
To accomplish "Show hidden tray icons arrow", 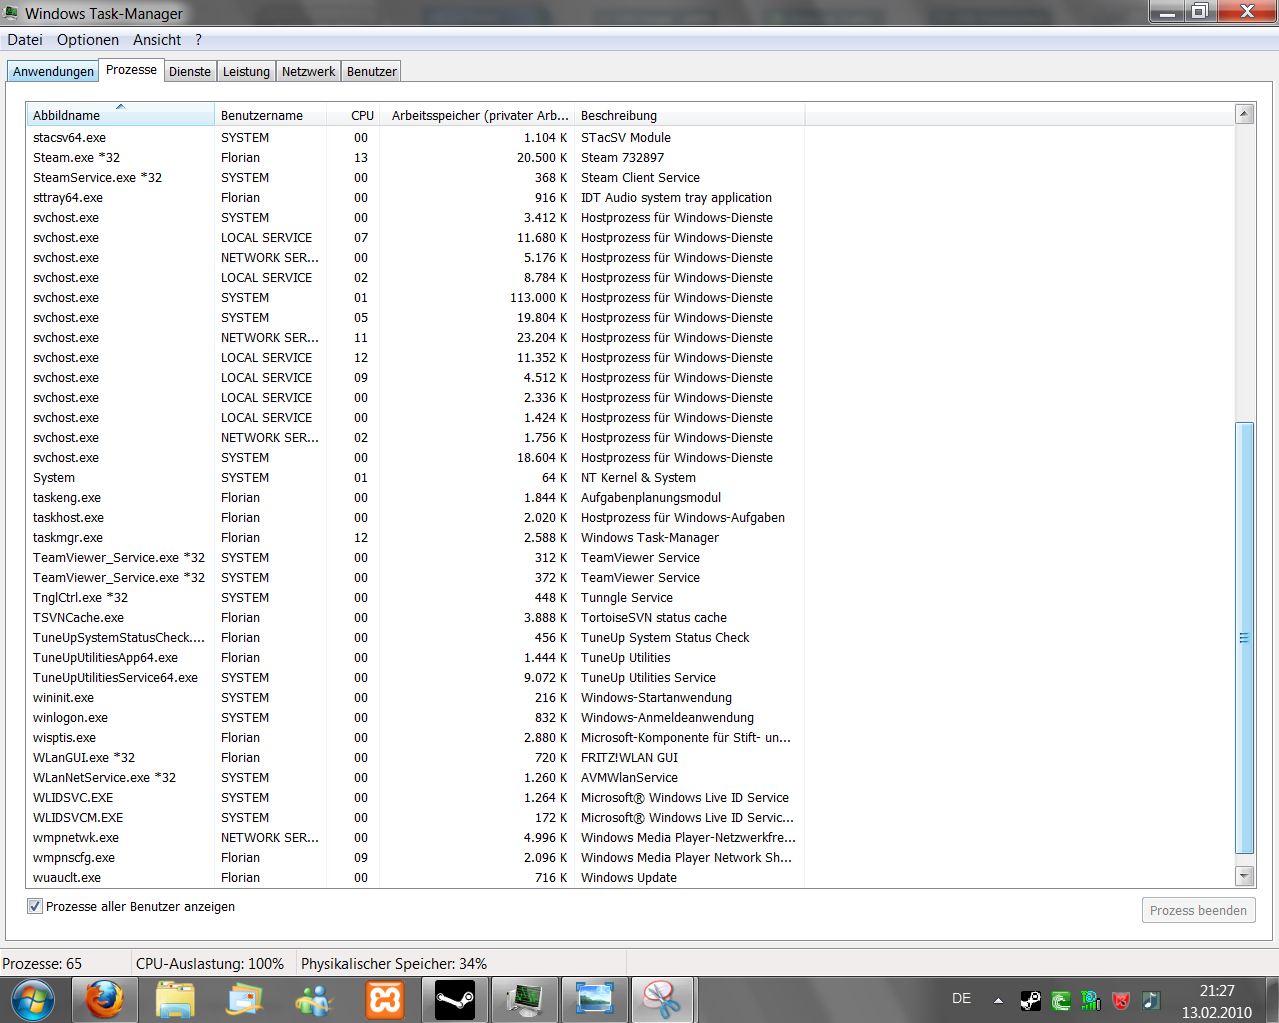I will [998, 999].
